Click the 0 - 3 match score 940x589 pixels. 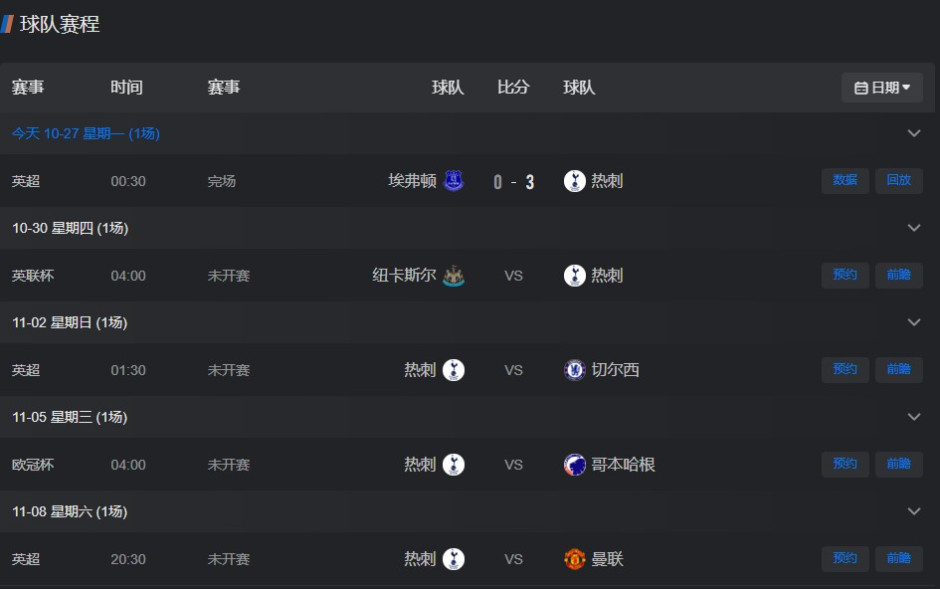click(514, 182)
